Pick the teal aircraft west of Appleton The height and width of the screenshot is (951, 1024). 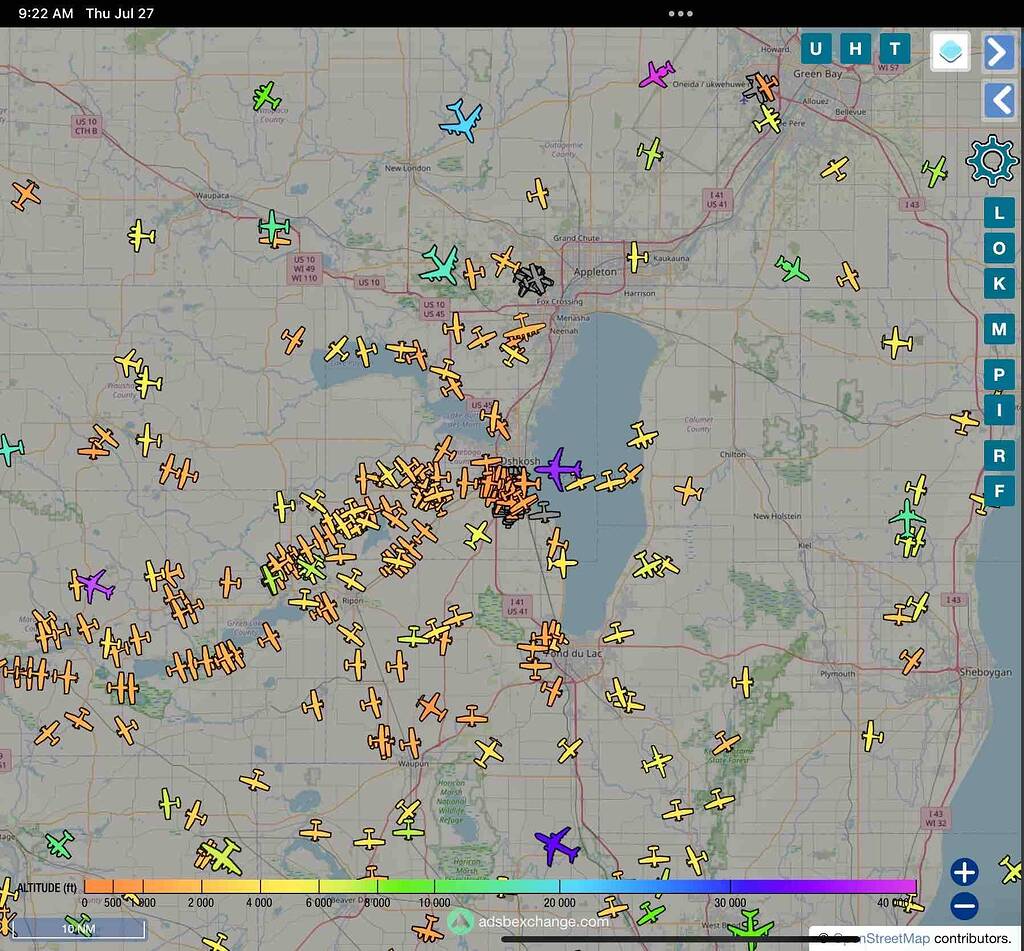(x=439, y=264)
